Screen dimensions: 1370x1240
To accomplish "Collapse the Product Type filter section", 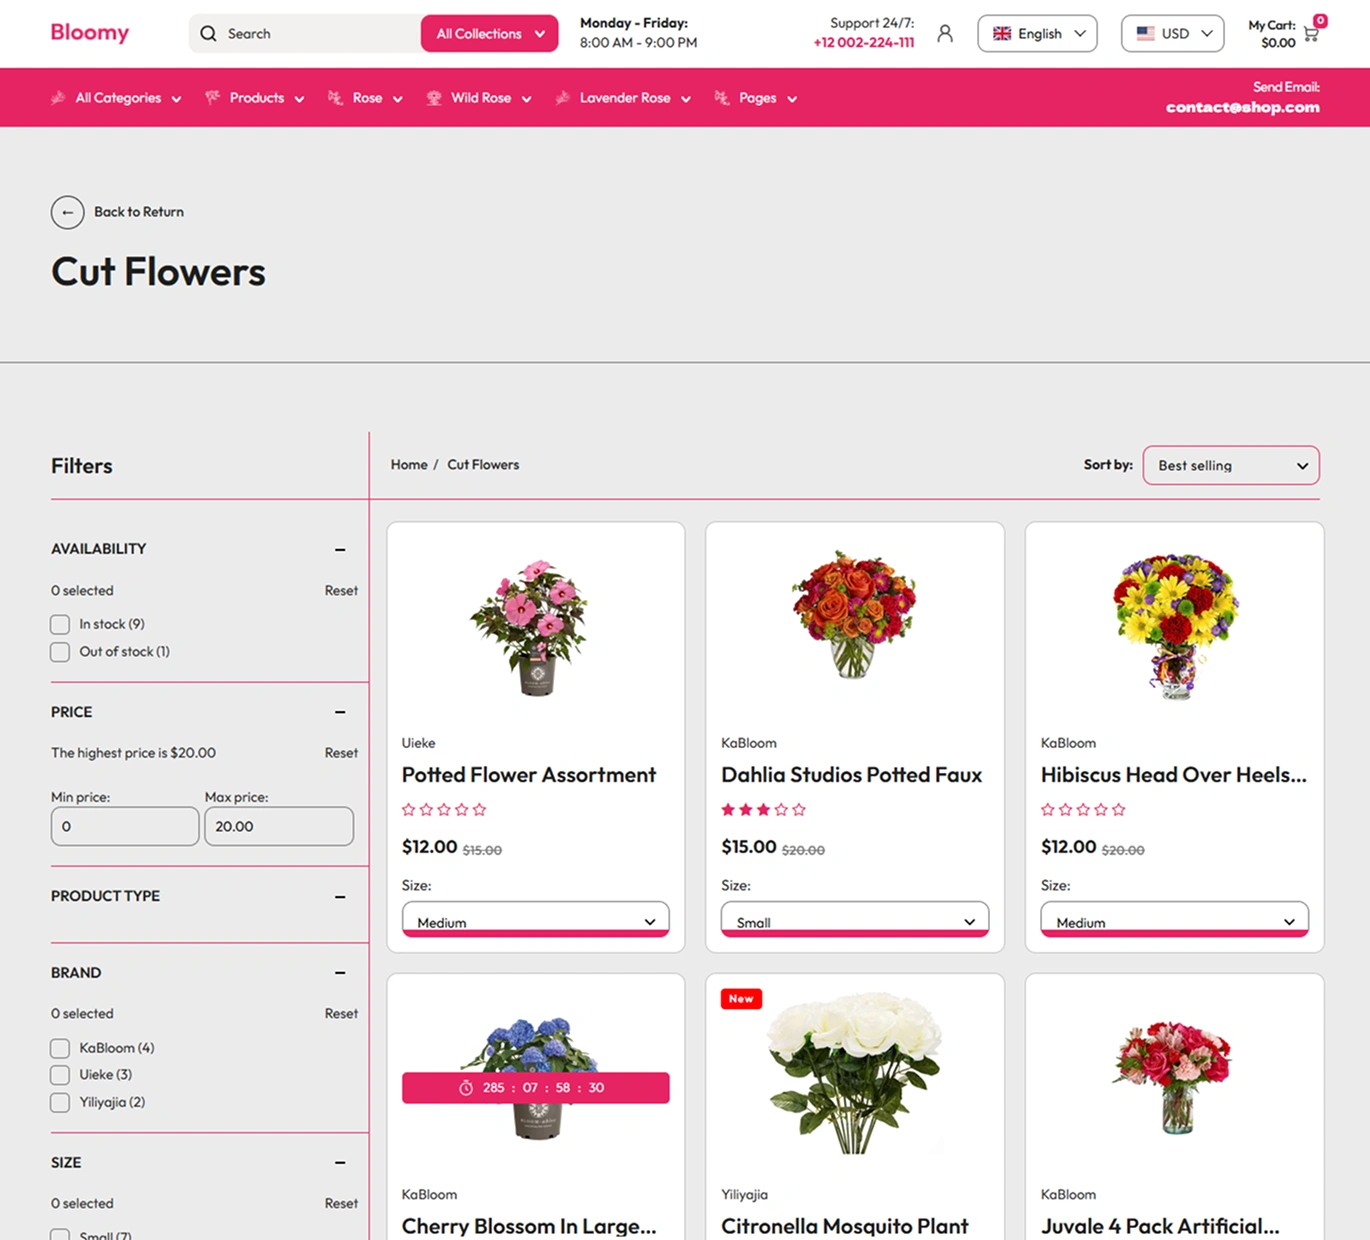I will pyautogui.click(x=340, y=897).
